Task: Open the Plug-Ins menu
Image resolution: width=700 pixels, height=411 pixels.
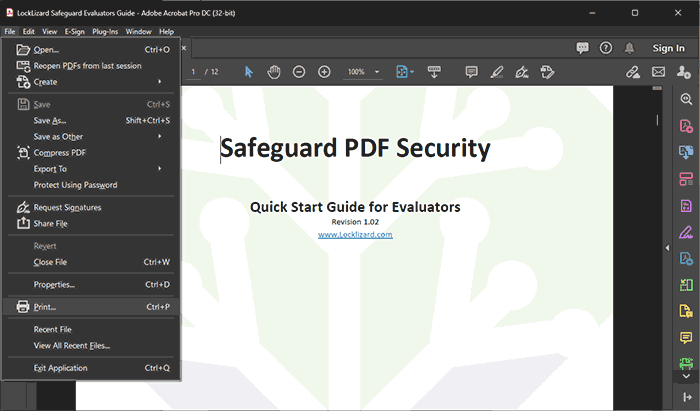Action: [x=105, y=32]
